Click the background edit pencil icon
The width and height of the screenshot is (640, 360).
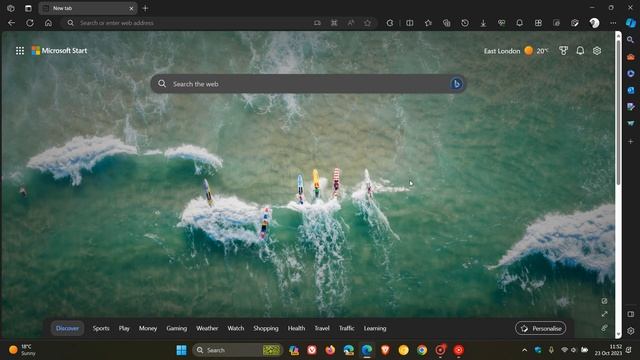coord(604,301)
